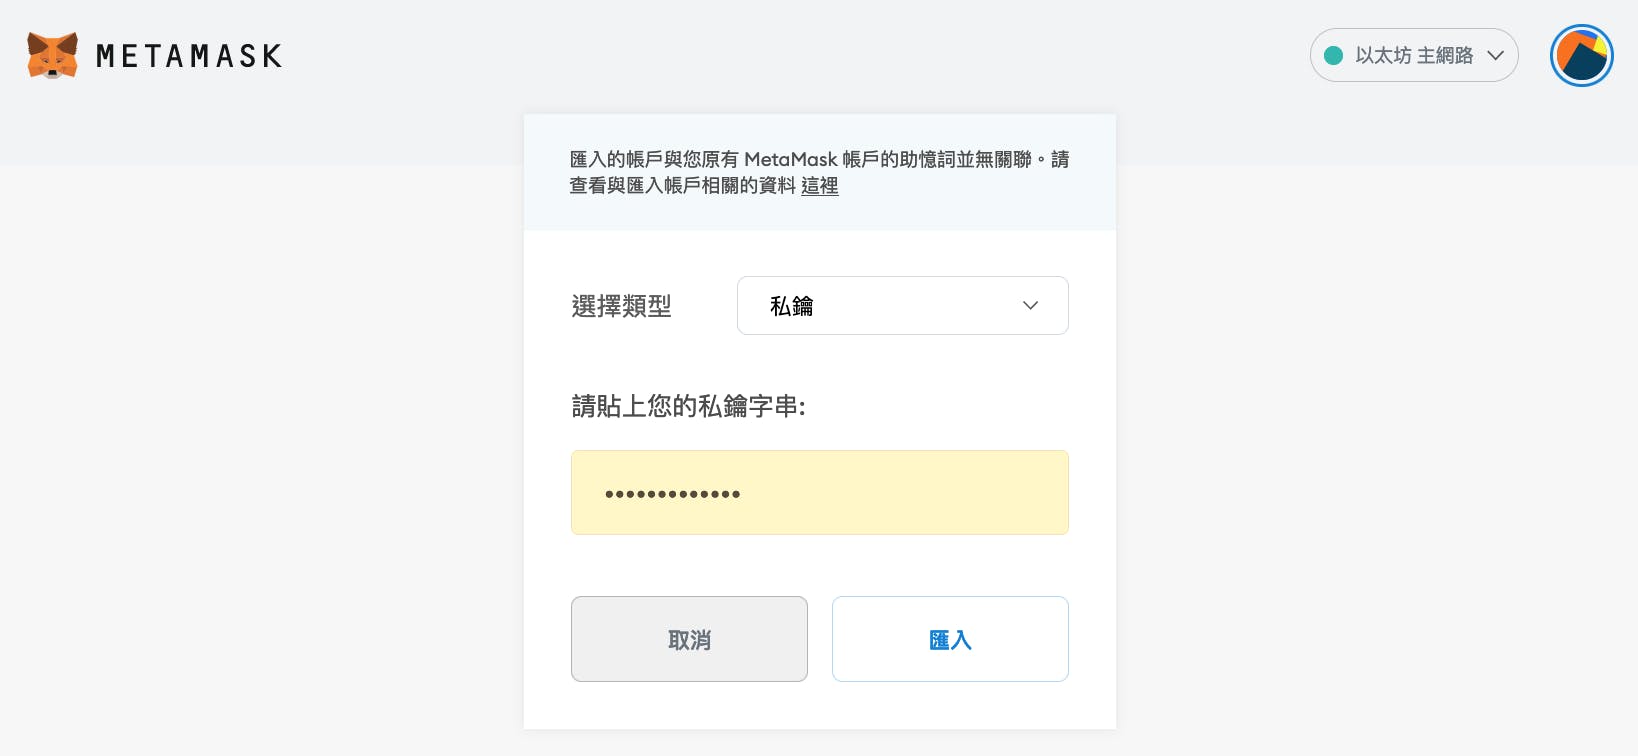This screenshot has width=1638, height=756.
Task: Click the arrow in the 私鑰 select box
Action: click(x=1030, y=306)
